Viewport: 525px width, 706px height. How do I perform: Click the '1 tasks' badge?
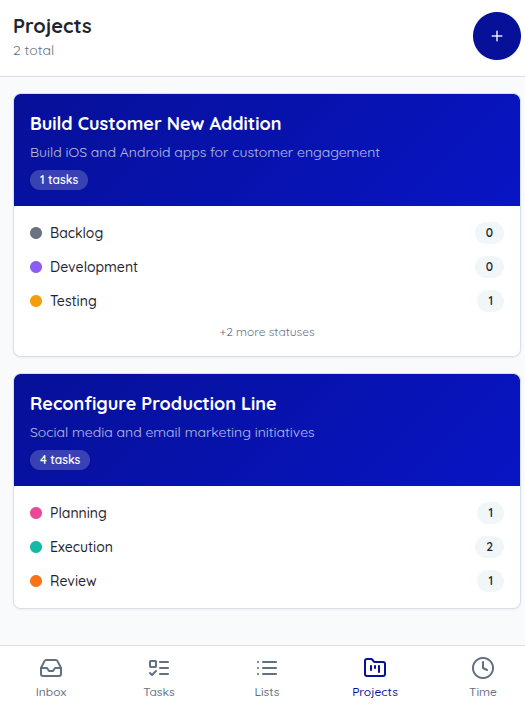point(59,180)
